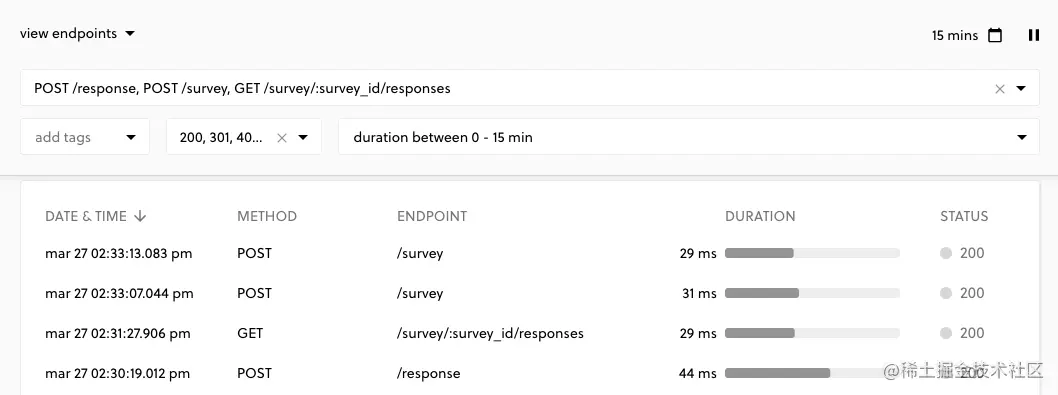This screenshot has height=395, width=1058.
Task: Click the METHOD column header
Action: tap(267, 216)
